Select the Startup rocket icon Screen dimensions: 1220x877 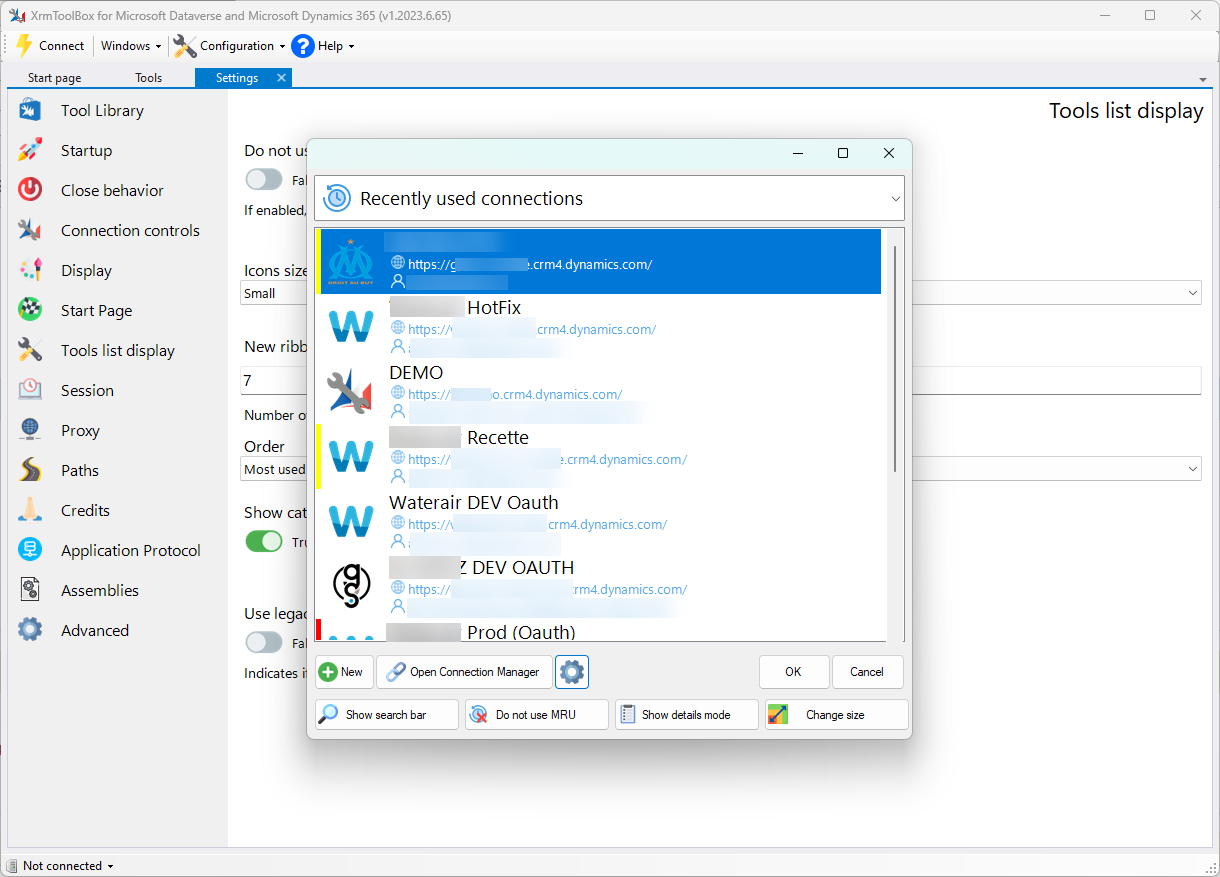[30, 150]
